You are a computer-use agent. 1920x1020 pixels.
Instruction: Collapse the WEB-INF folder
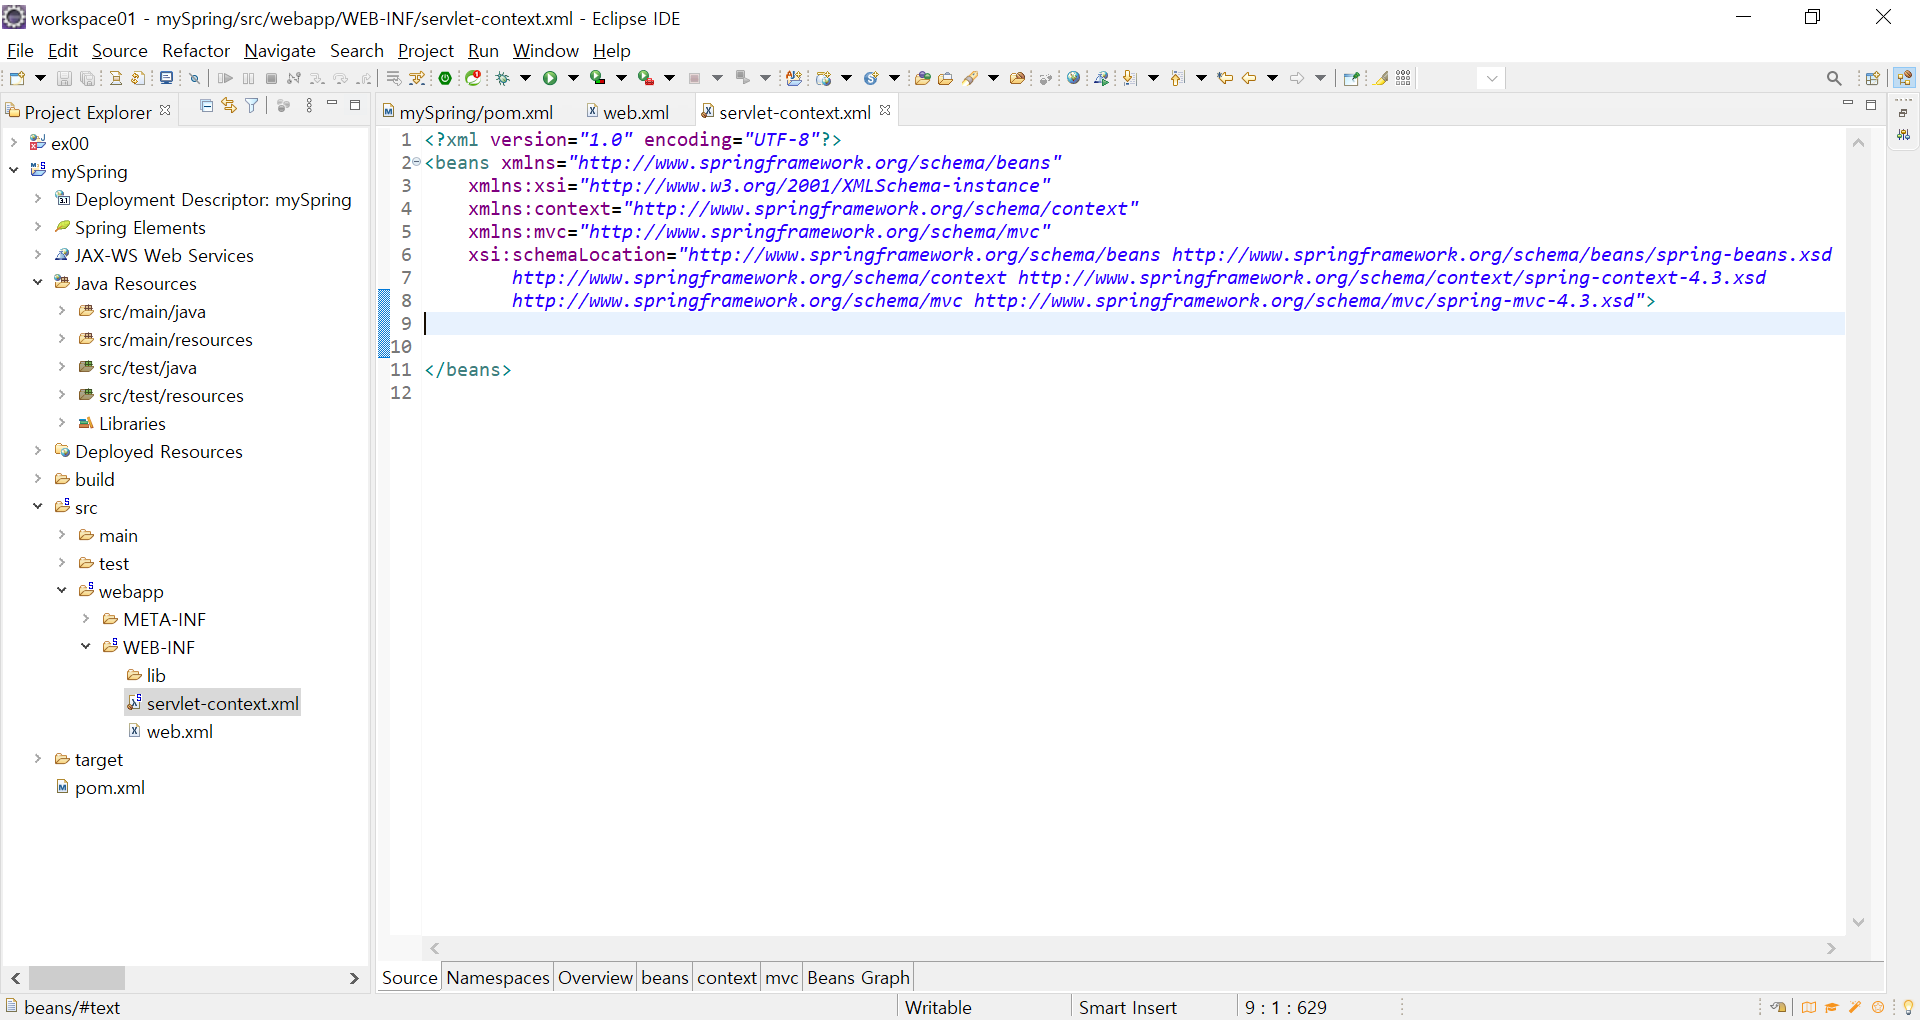pyautogui.click(x=86, y=647)
